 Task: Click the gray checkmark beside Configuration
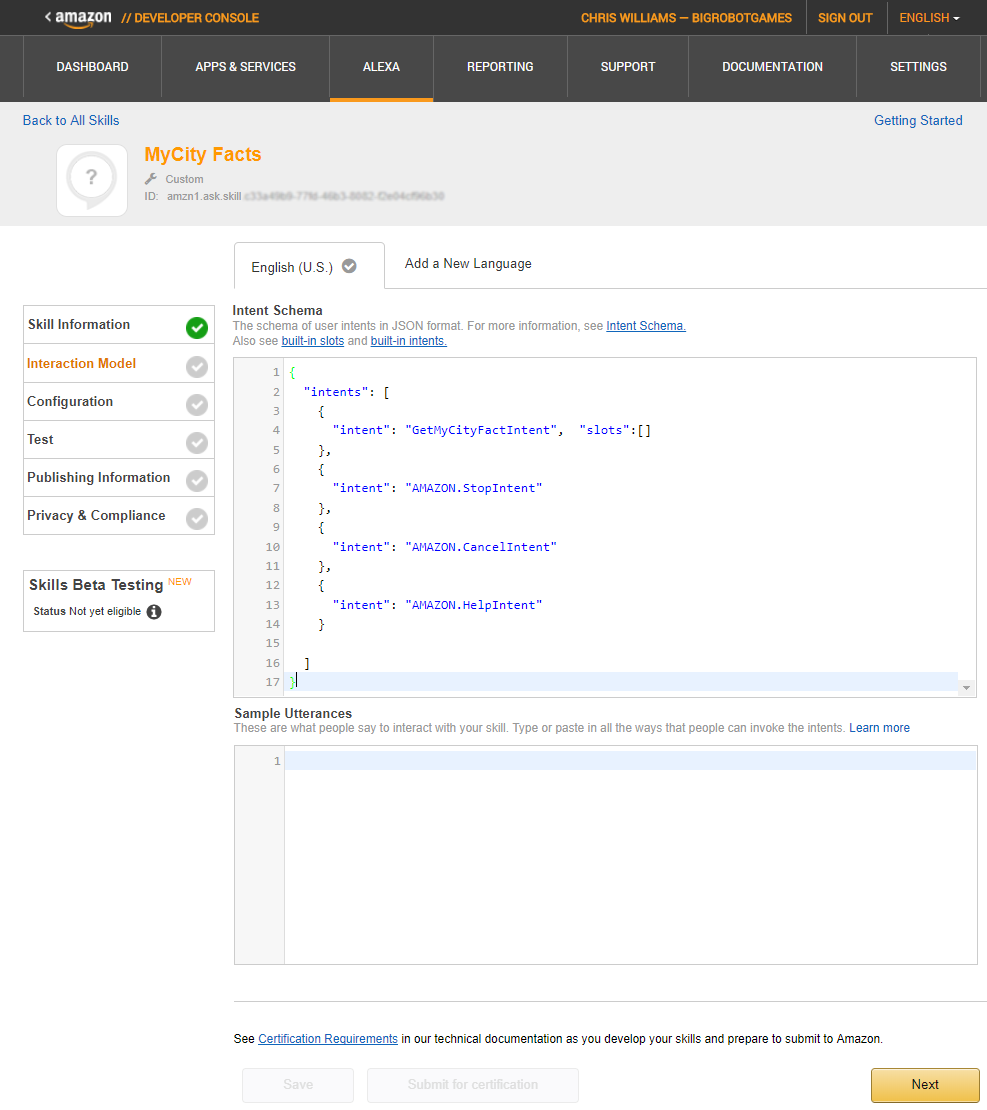coord(197,404)
